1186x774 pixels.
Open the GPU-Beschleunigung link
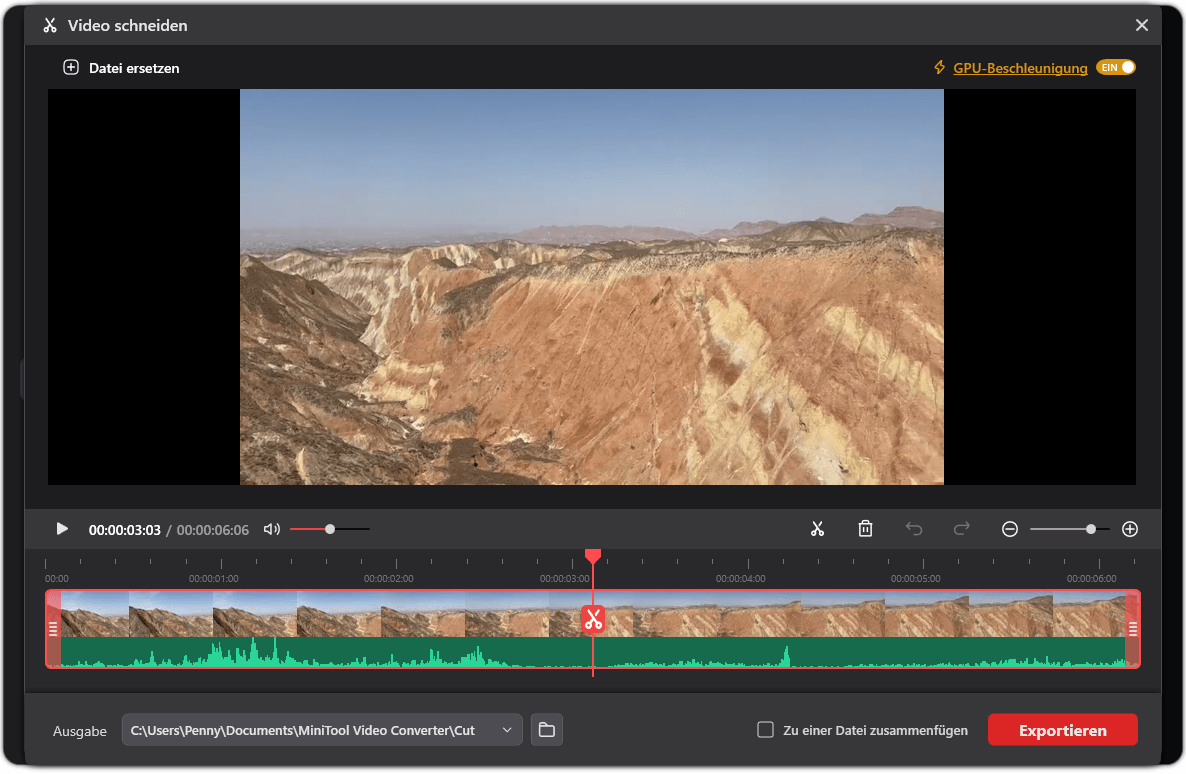[1020, 68]
